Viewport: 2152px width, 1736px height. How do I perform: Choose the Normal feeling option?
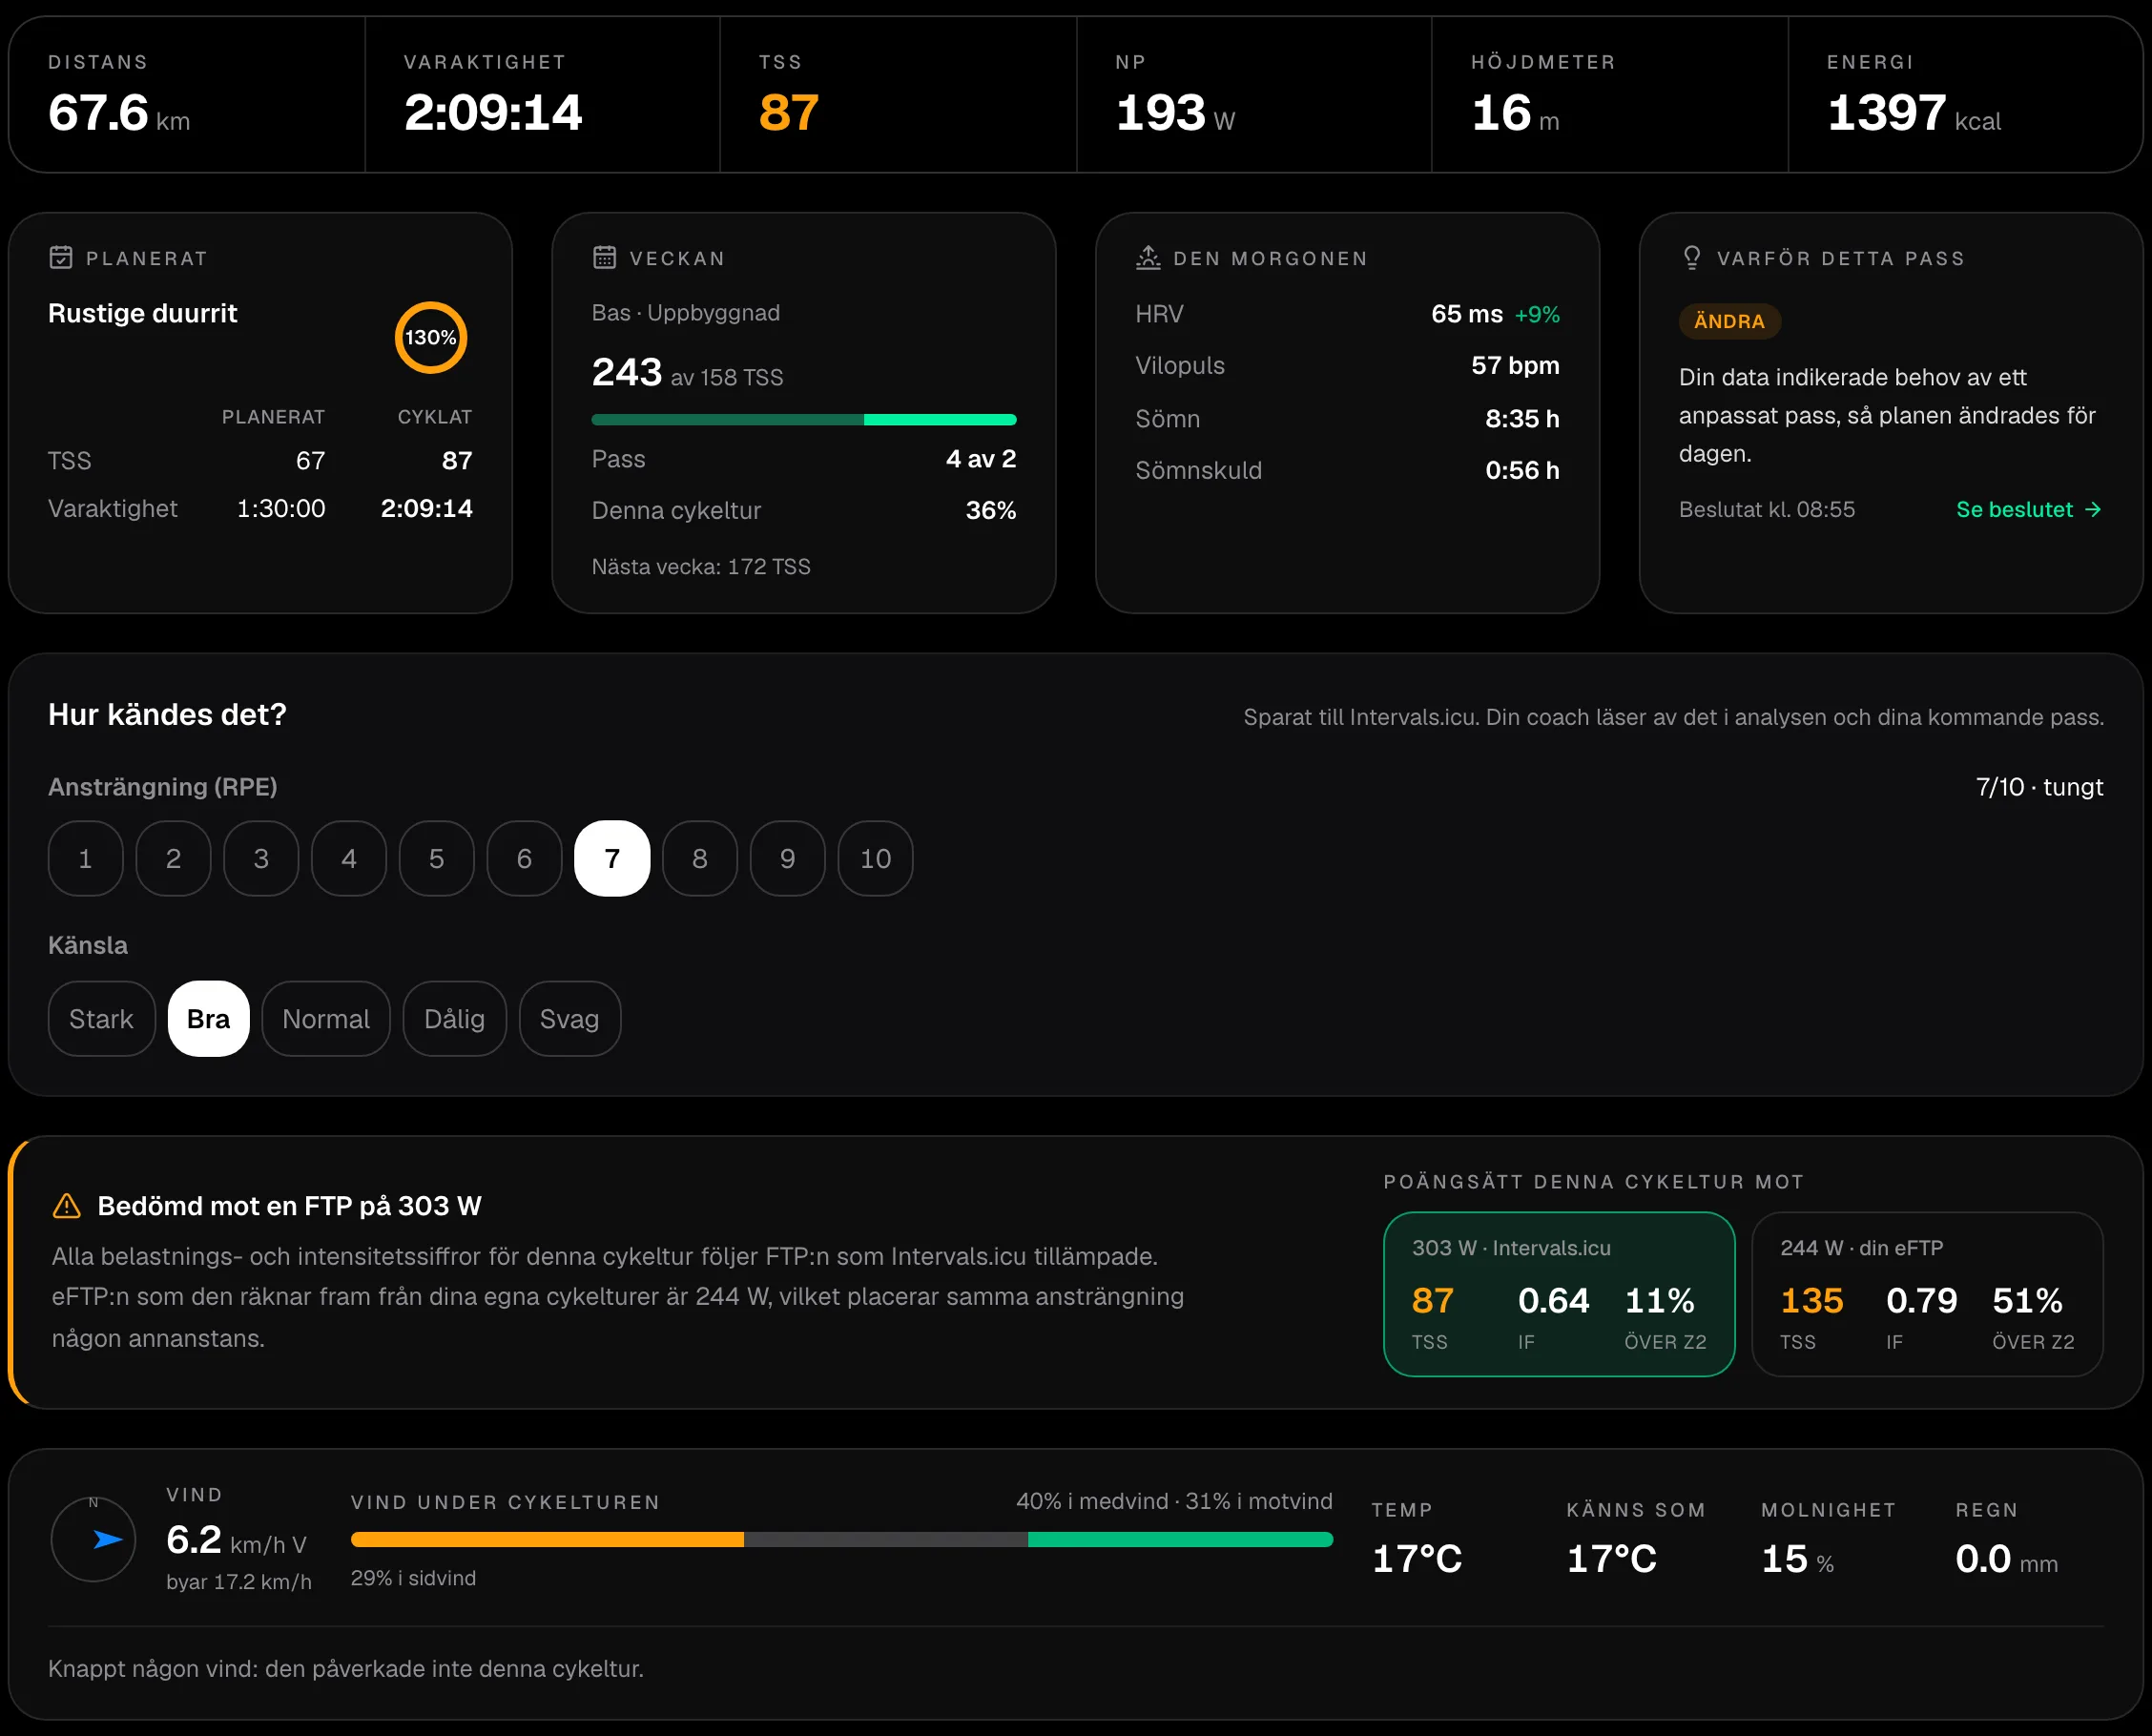coord(326,1019)
